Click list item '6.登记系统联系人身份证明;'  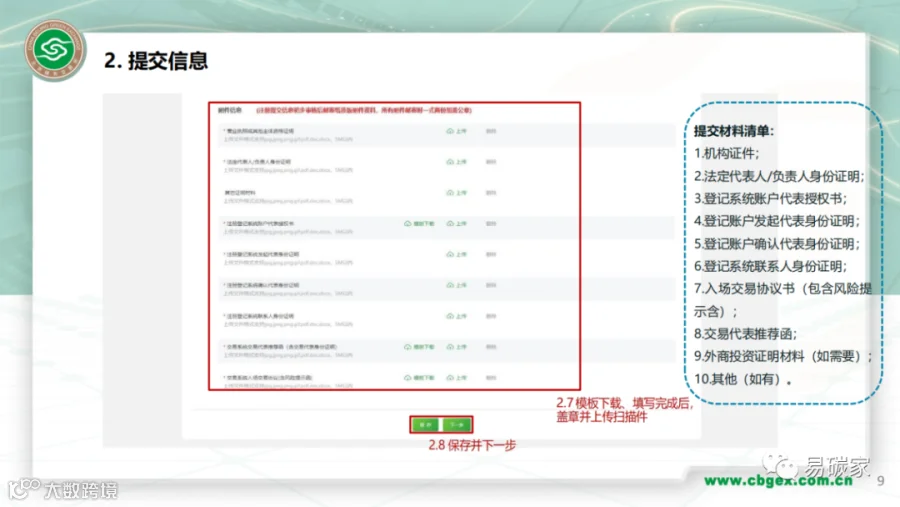pos(770,266)
